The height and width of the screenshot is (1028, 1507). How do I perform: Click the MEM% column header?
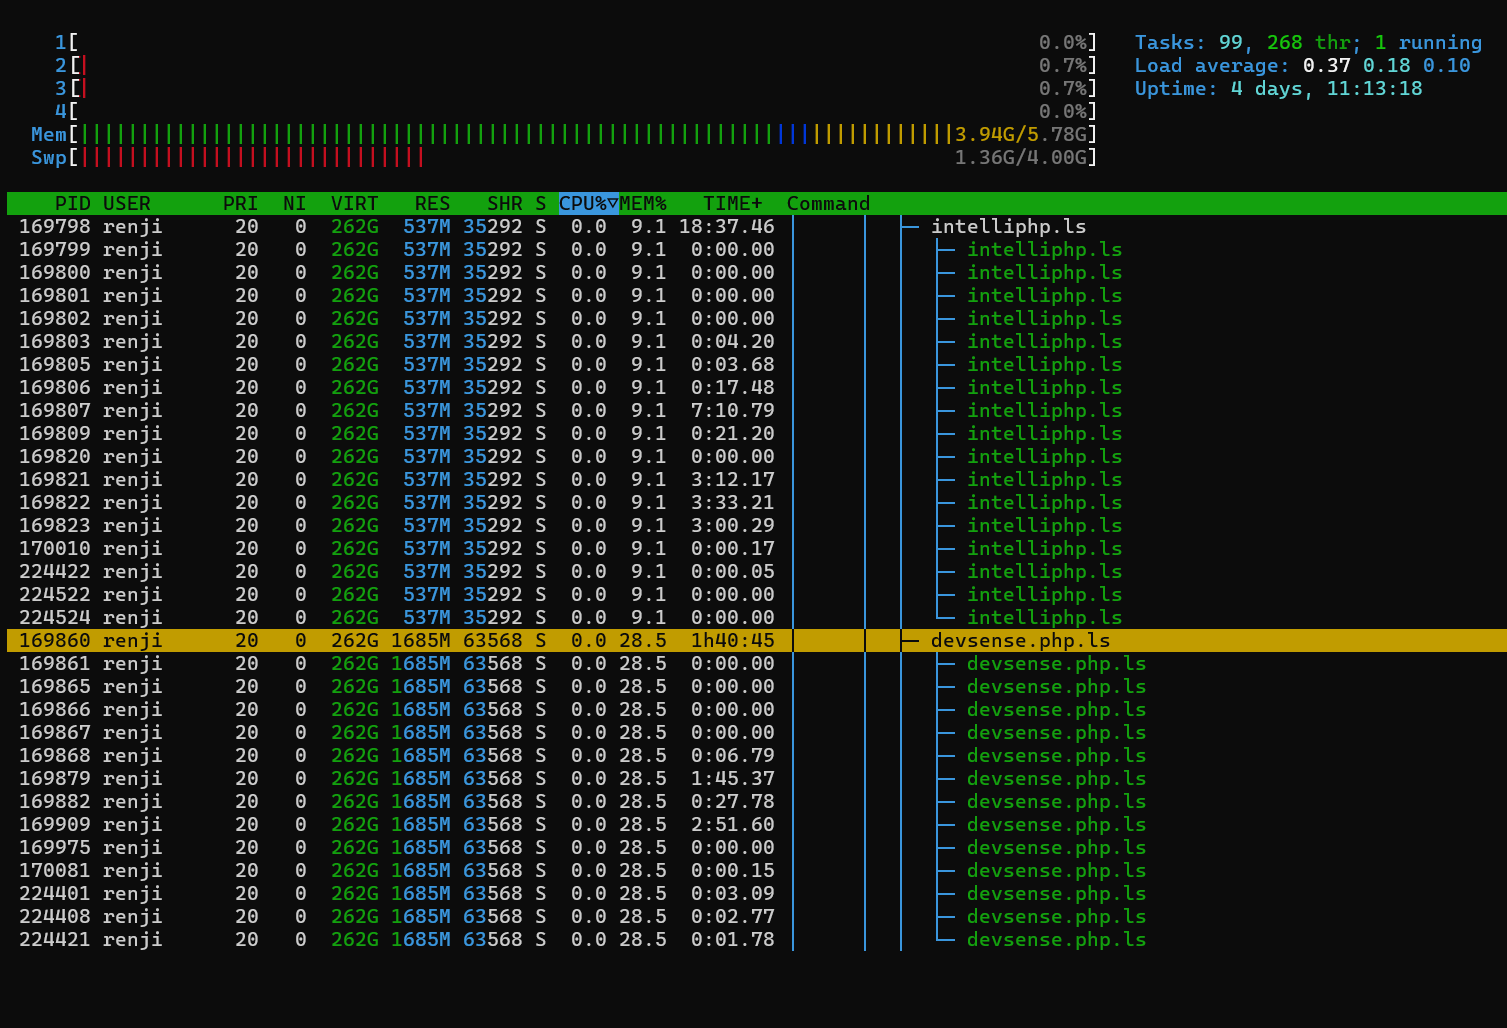643,204
